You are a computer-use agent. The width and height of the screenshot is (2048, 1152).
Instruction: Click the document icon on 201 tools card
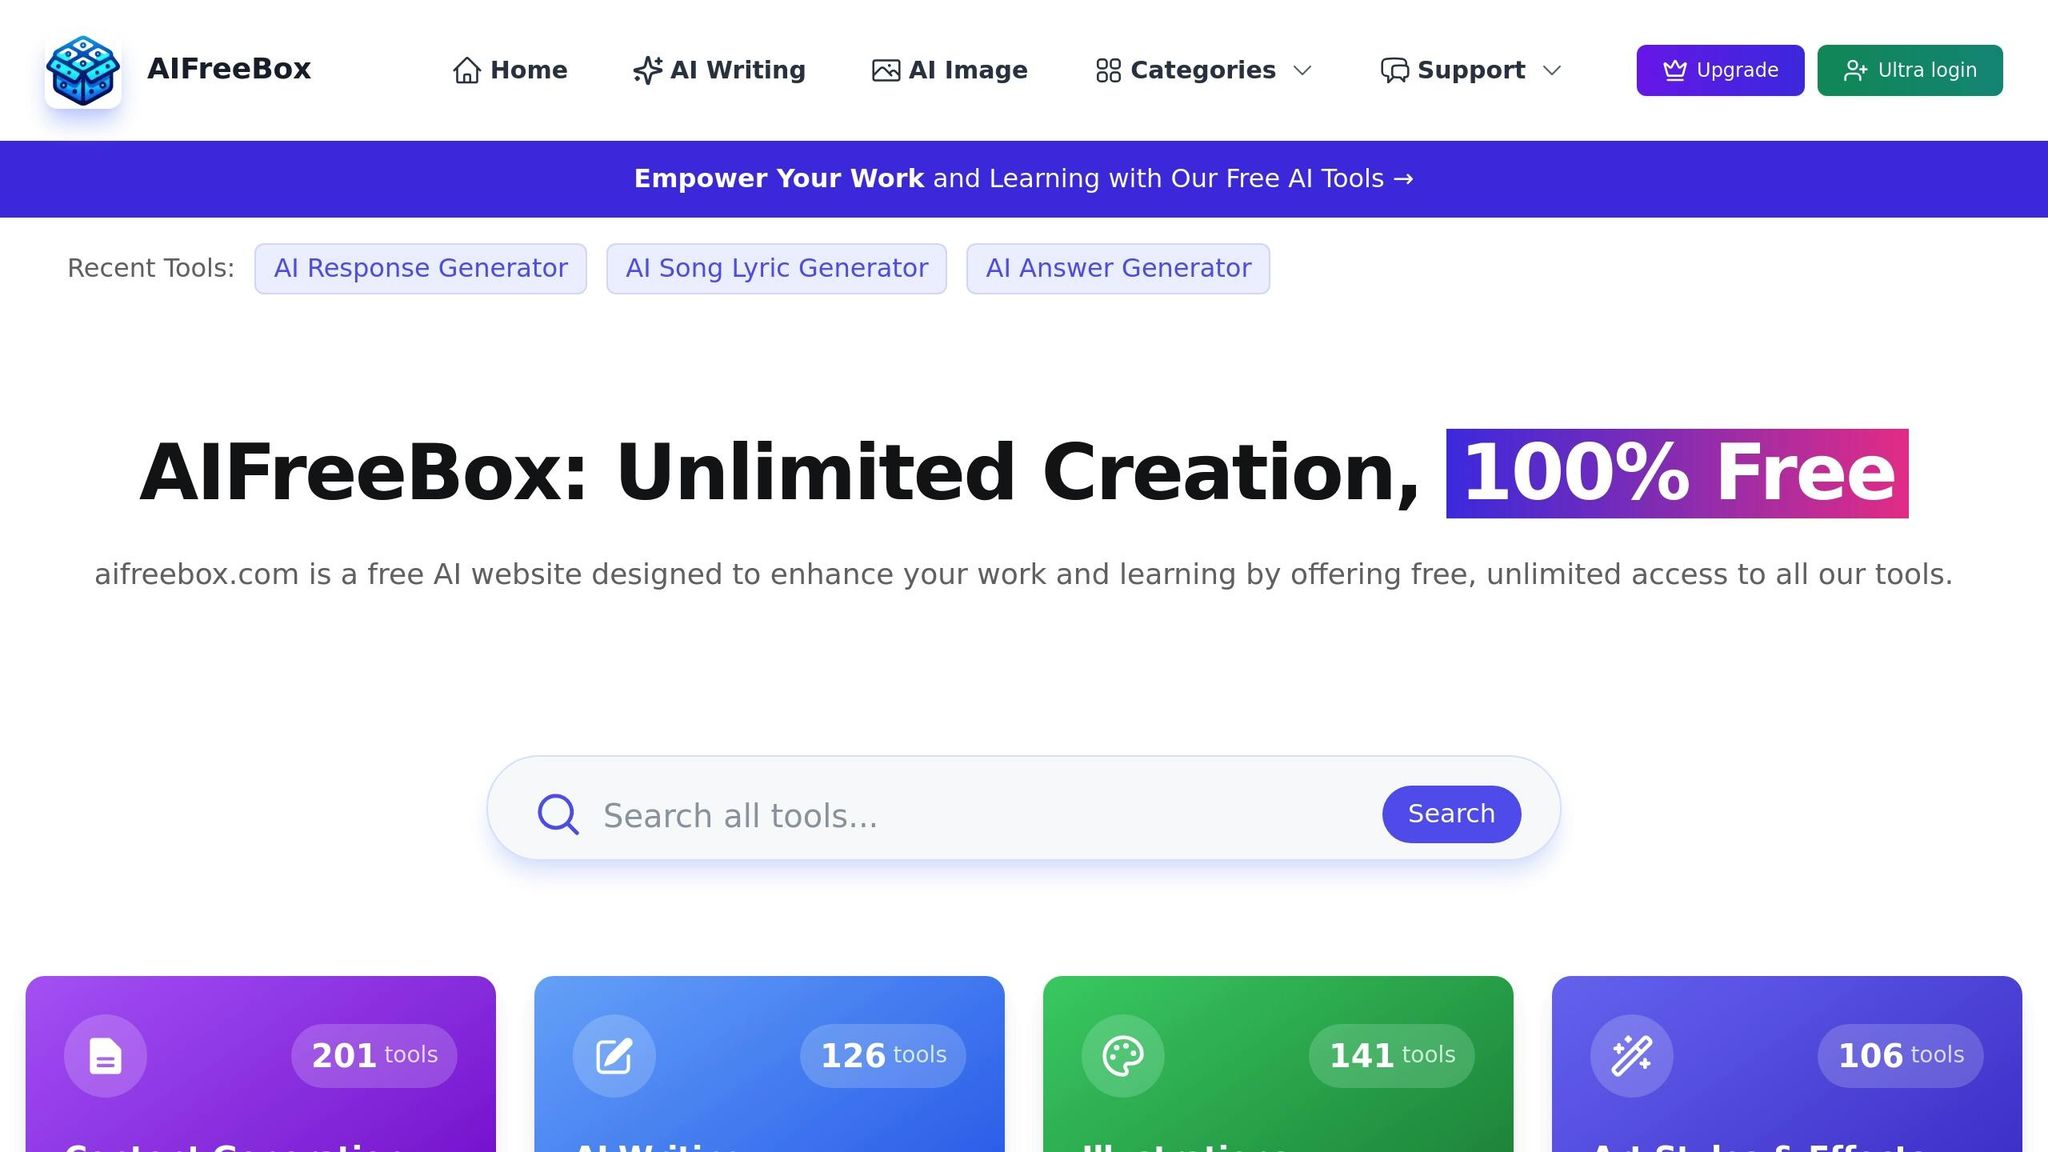(x=105, y=1056)
